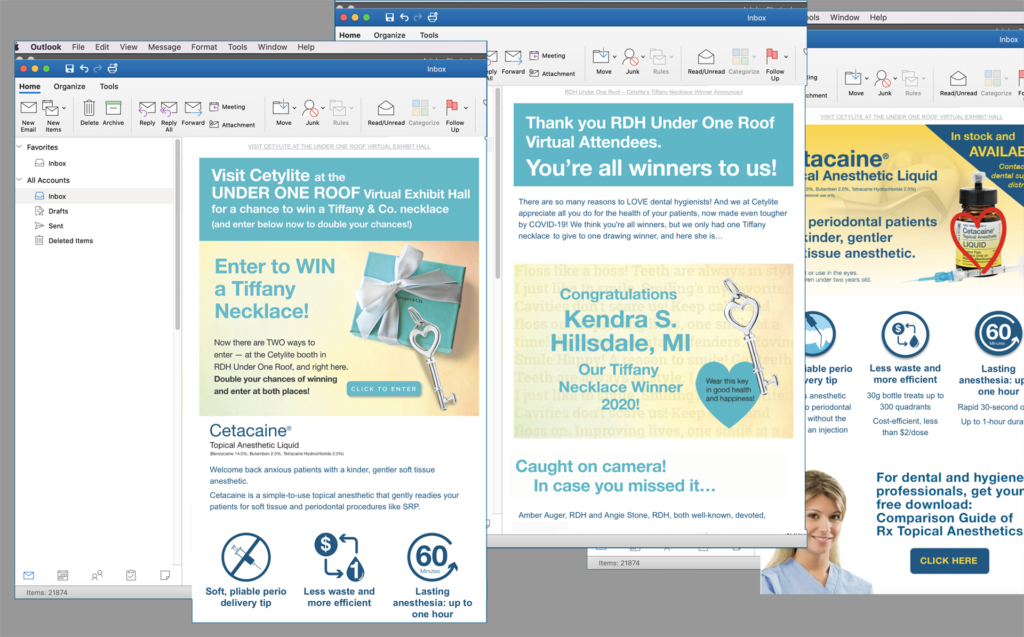Click Read/Unread in the rightmost window

click(x=958, y=84)
